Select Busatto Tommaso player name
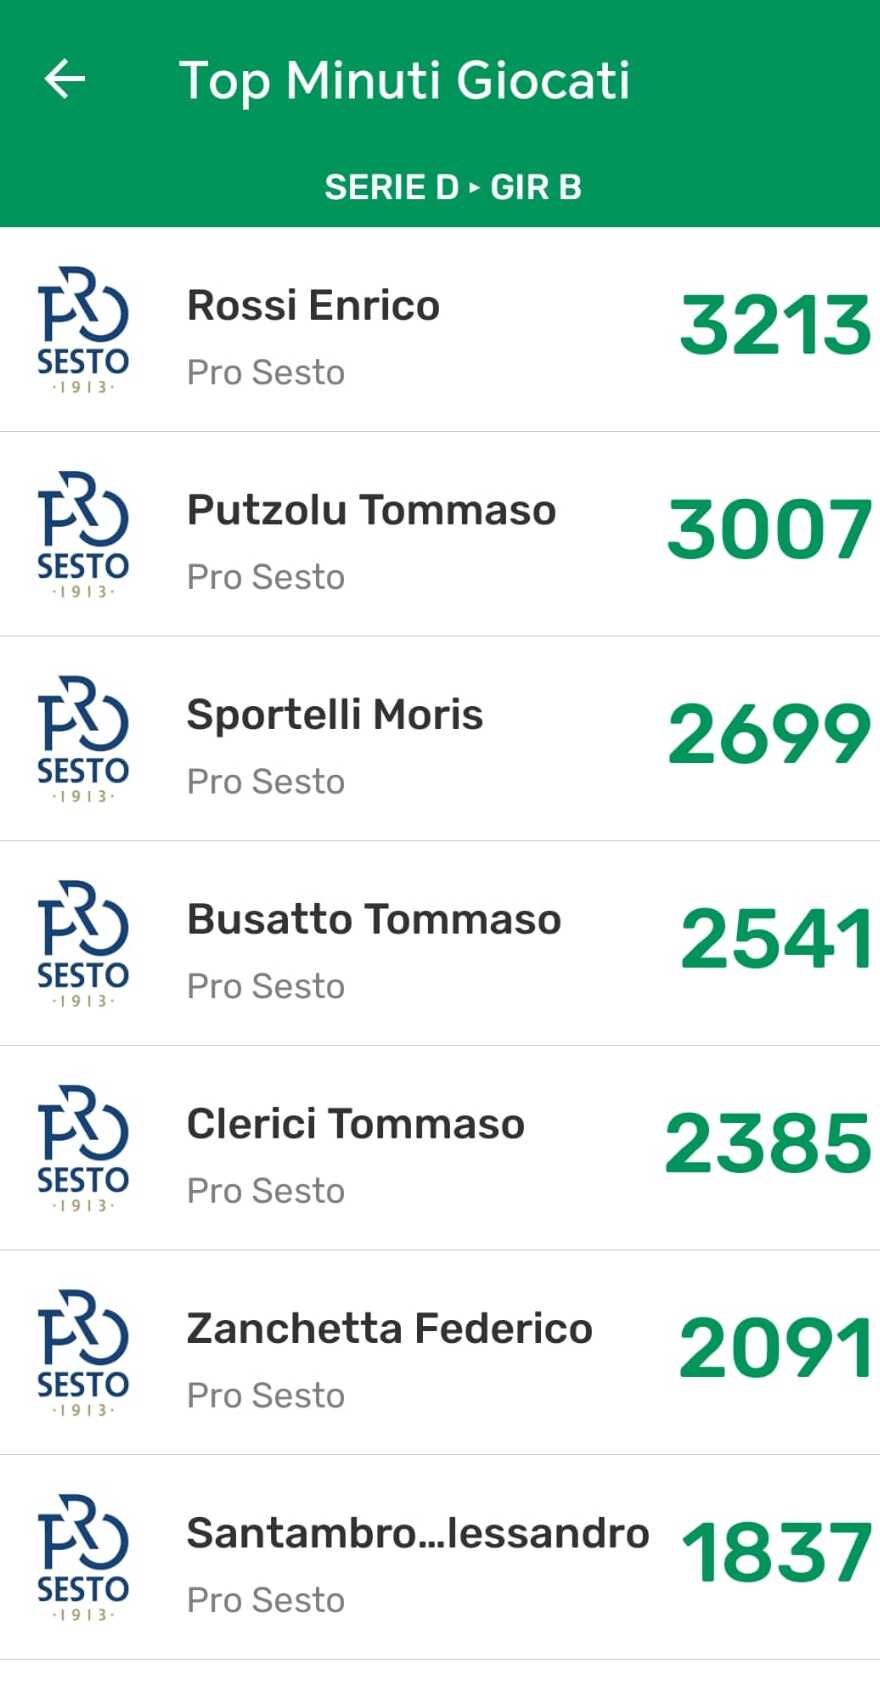 coord(374,920)
